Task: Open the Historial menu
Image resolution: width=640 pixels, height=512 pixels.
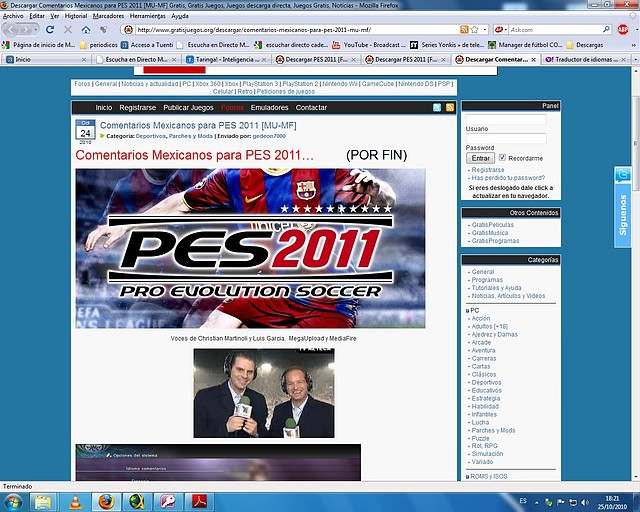Action: [x=76, y=16]
